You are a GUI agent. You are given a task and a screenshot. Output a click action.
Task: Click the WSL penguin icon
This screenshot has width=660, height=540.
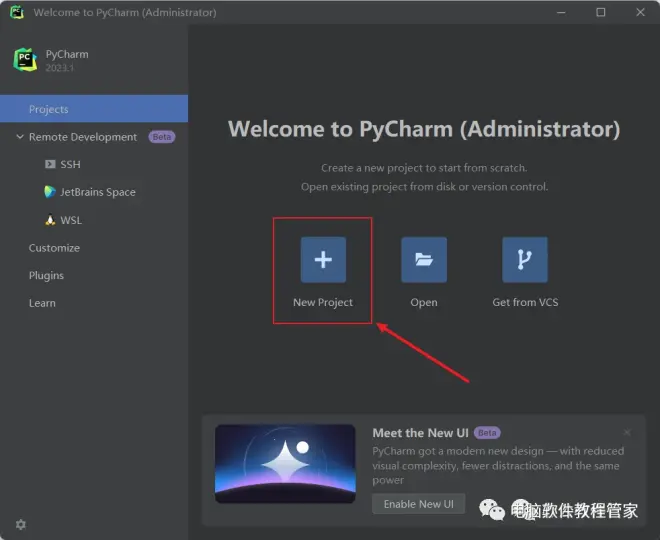[50, 220]
